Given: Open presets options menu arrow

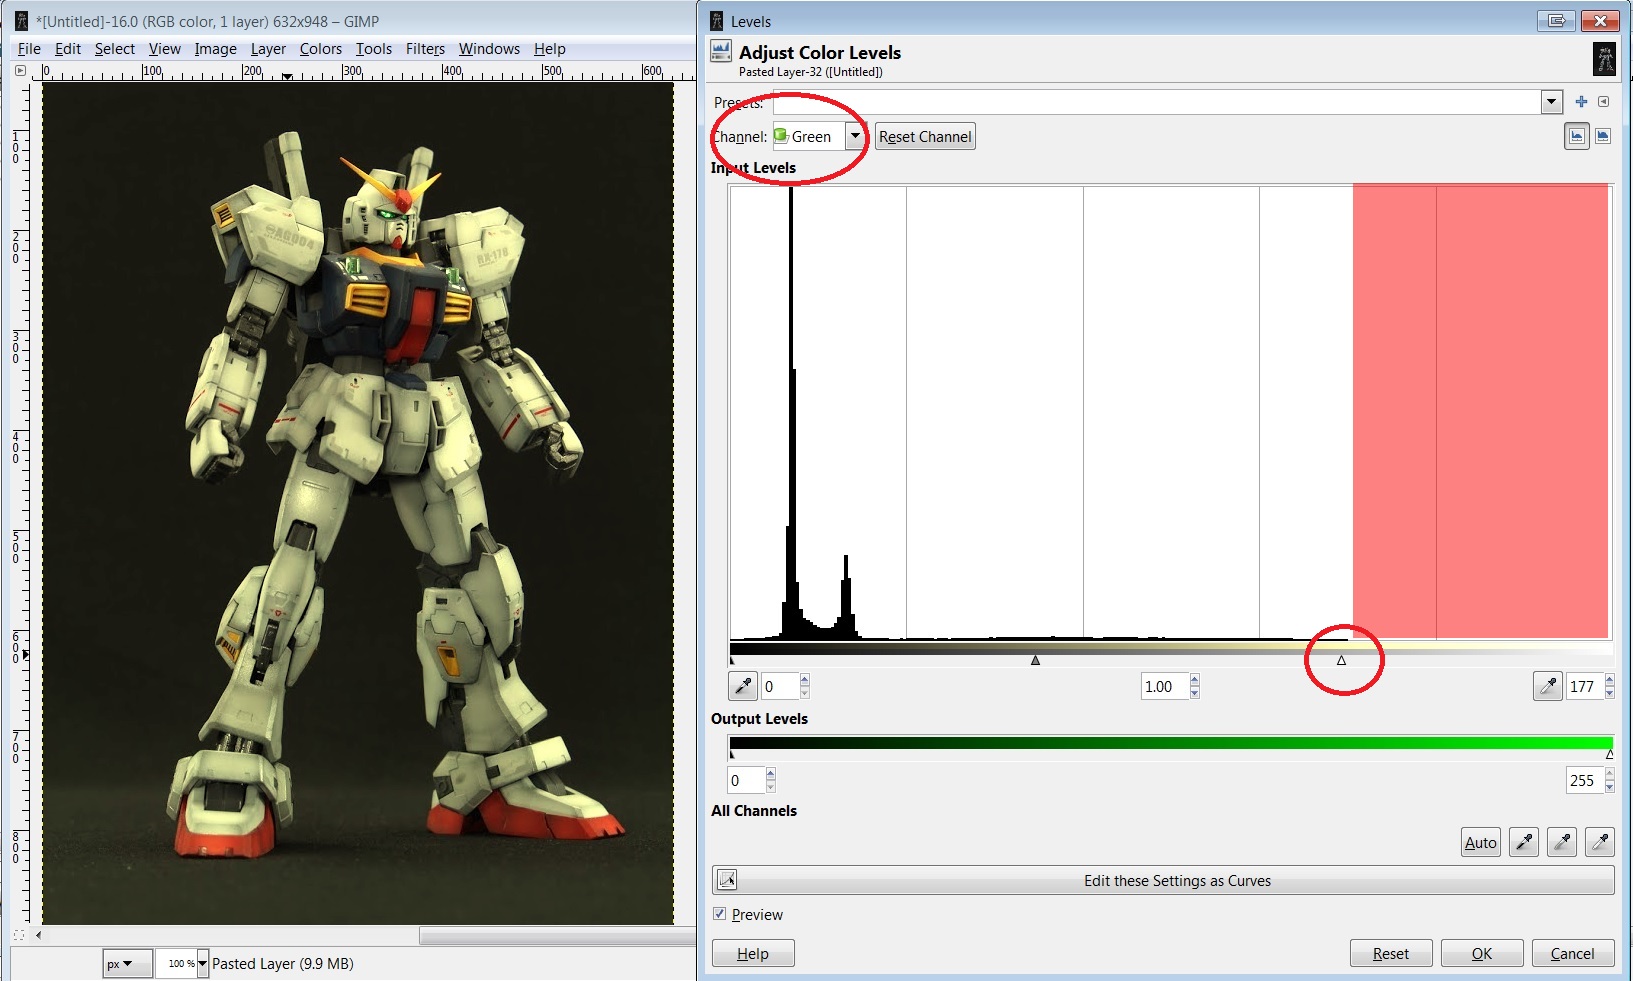Looking at the screenshot, I should (1604, 102).
